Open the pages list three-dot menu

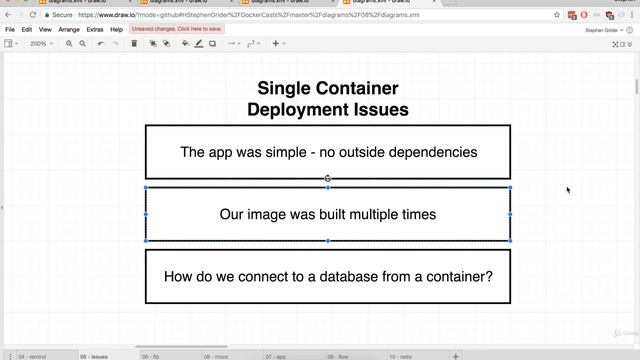10,356
